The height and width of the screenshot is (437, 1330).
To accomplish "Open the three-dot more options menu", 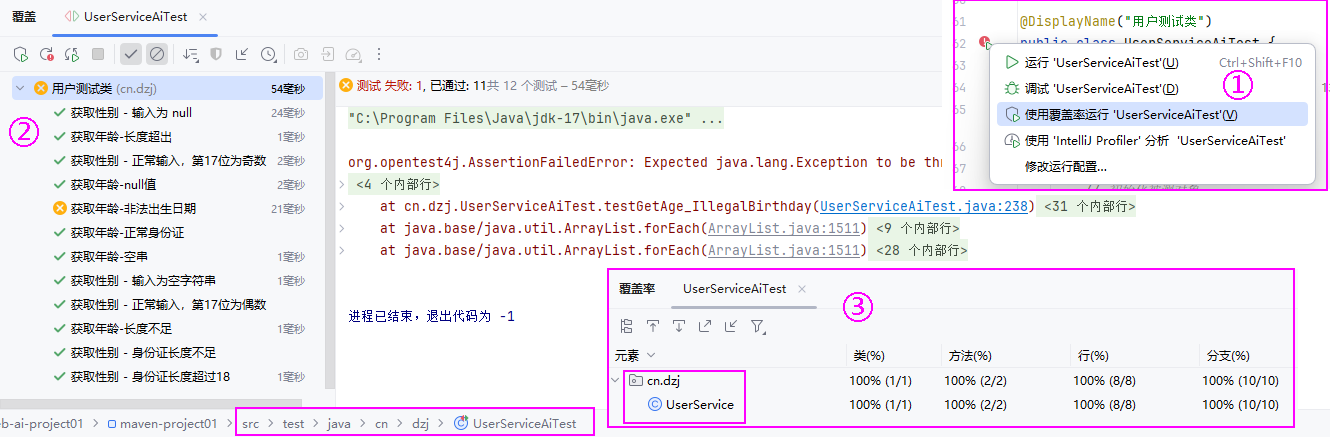I will 379,54.
